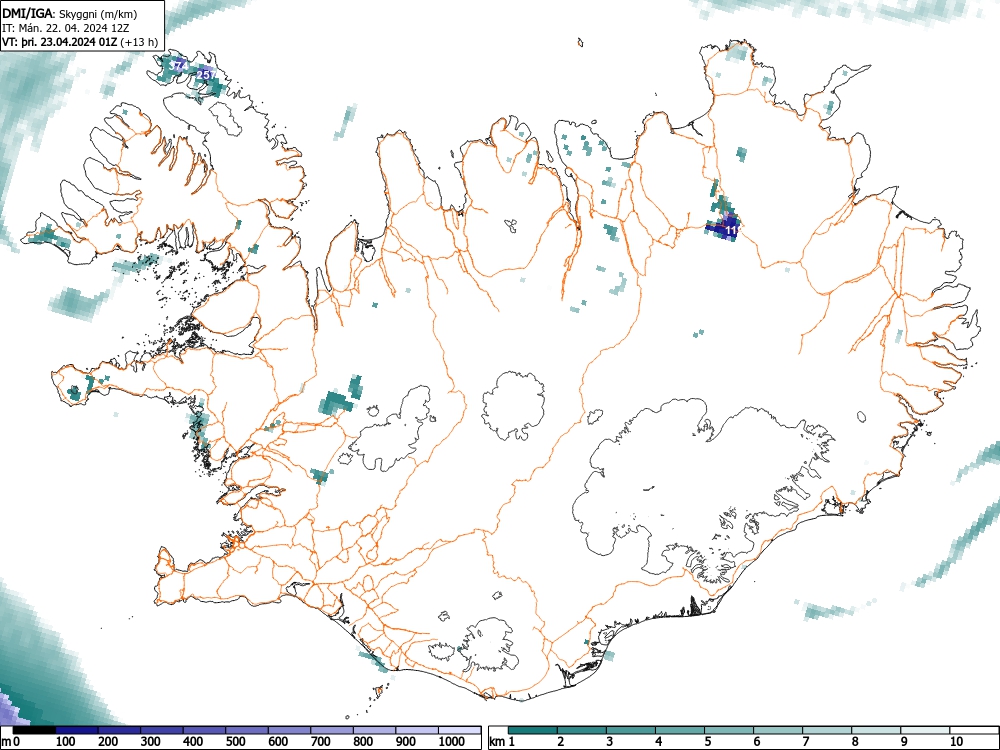Click the "300" meter legend label
The width and height of the screenshot is (1000, 750).
[x=151, y=742]
